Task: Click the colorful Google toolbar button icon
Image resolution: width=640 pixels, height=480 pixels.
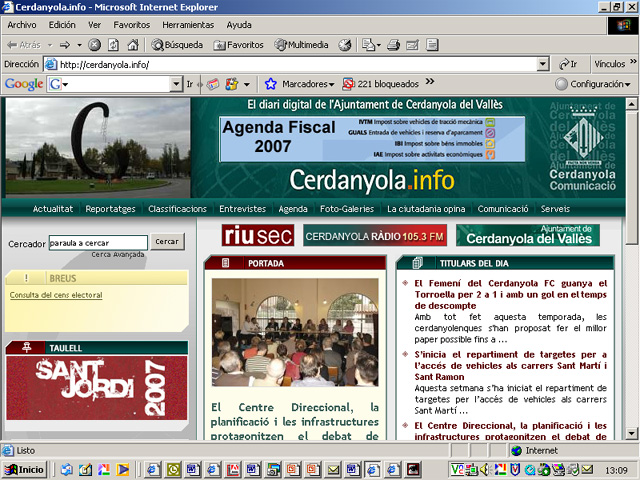Action: 232,84
